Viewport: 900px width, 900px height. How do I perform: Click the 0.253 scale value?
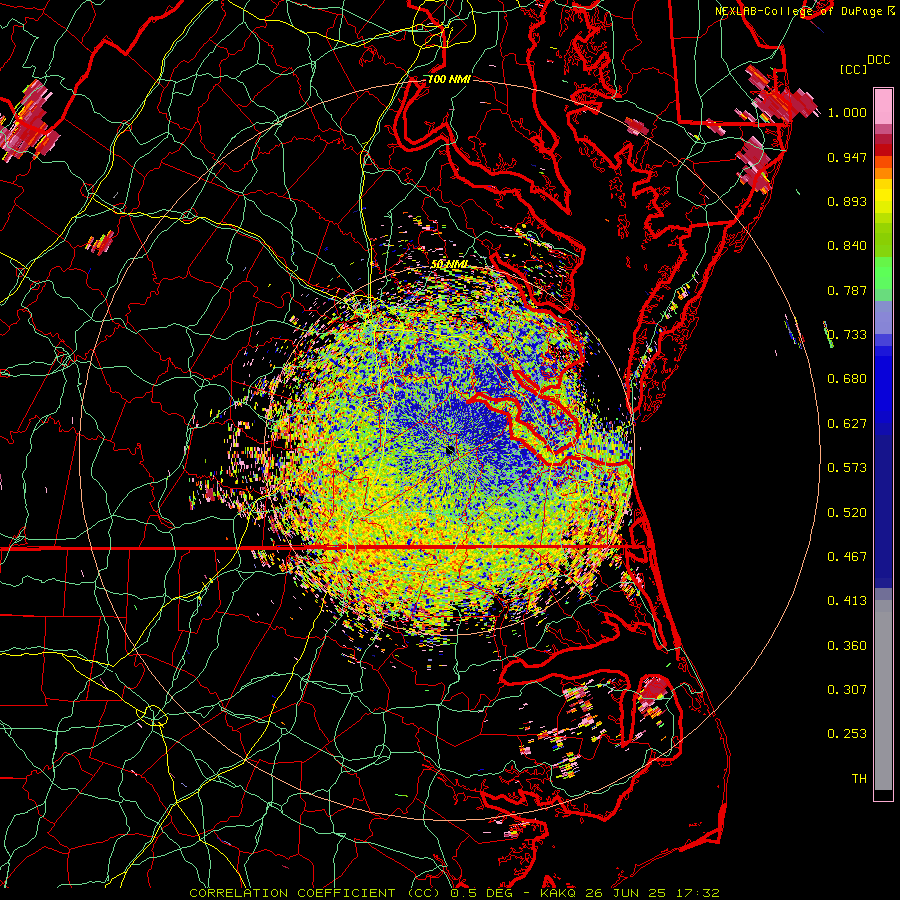(847, 734)
